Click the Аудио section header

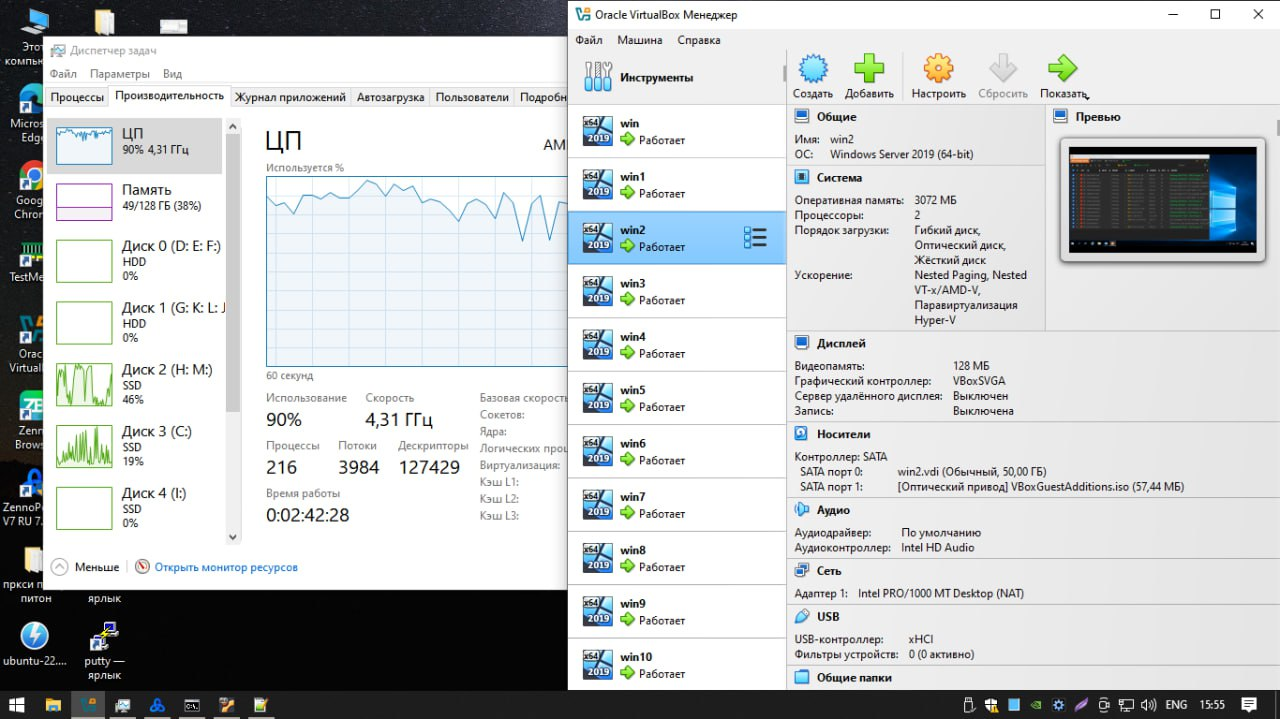pos(833,510)
